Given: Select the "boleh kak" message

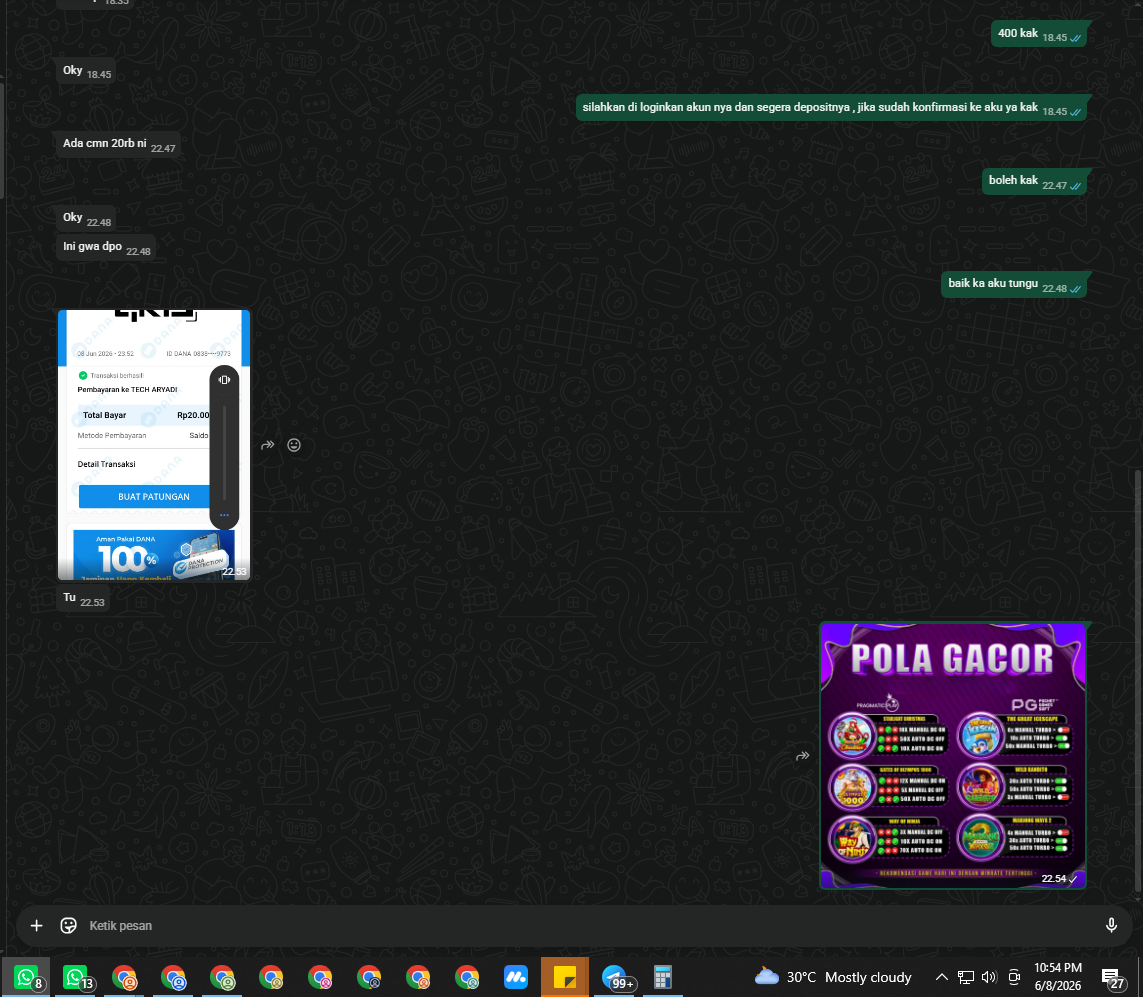Looking at the screenshot, I should 1034,181.
